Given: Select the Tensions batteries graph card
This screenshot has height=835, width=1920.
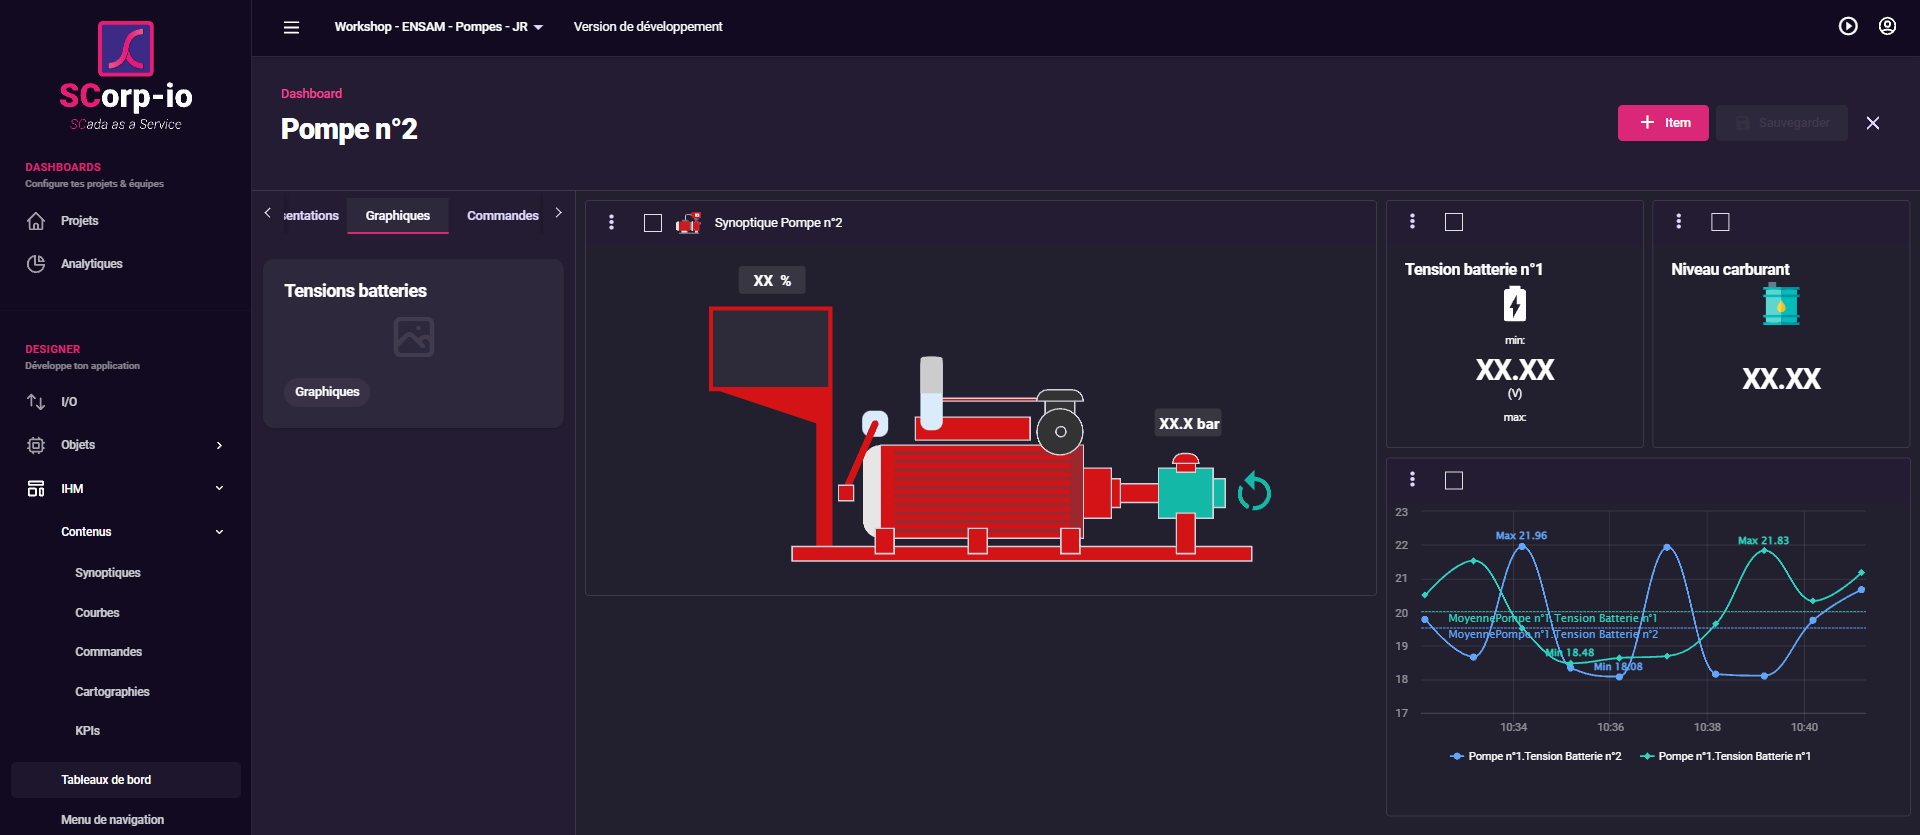Looking at the screenshot, I should [413, 343].
